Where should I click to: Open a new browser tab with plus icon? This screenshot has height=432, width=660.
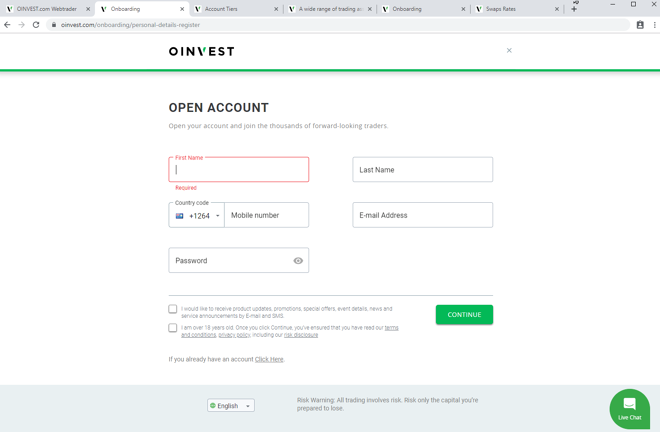click(574, 9)
